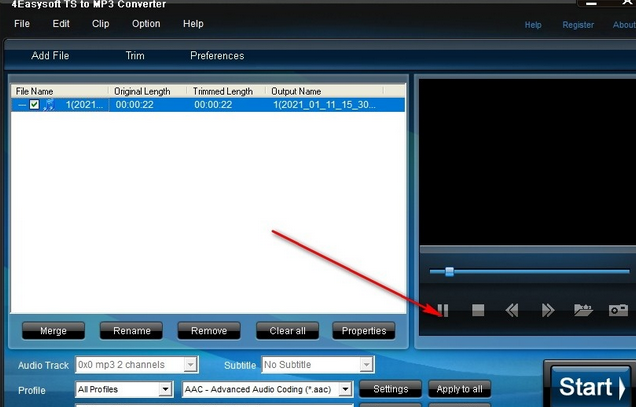This screenshot has width=636, height=407.
Task: Click the Properties button
Action: tap(364, 331)
